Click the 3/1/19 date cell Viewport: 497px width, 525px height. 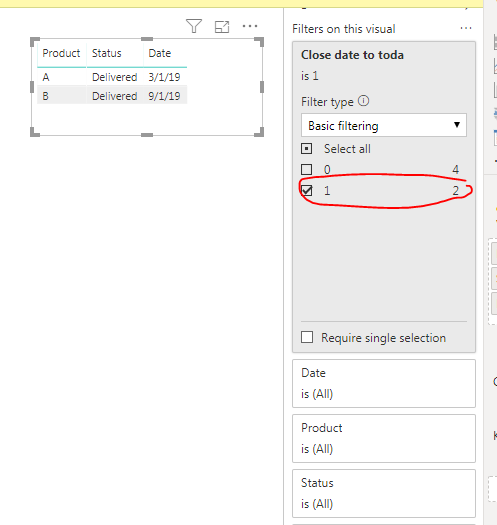164,77
